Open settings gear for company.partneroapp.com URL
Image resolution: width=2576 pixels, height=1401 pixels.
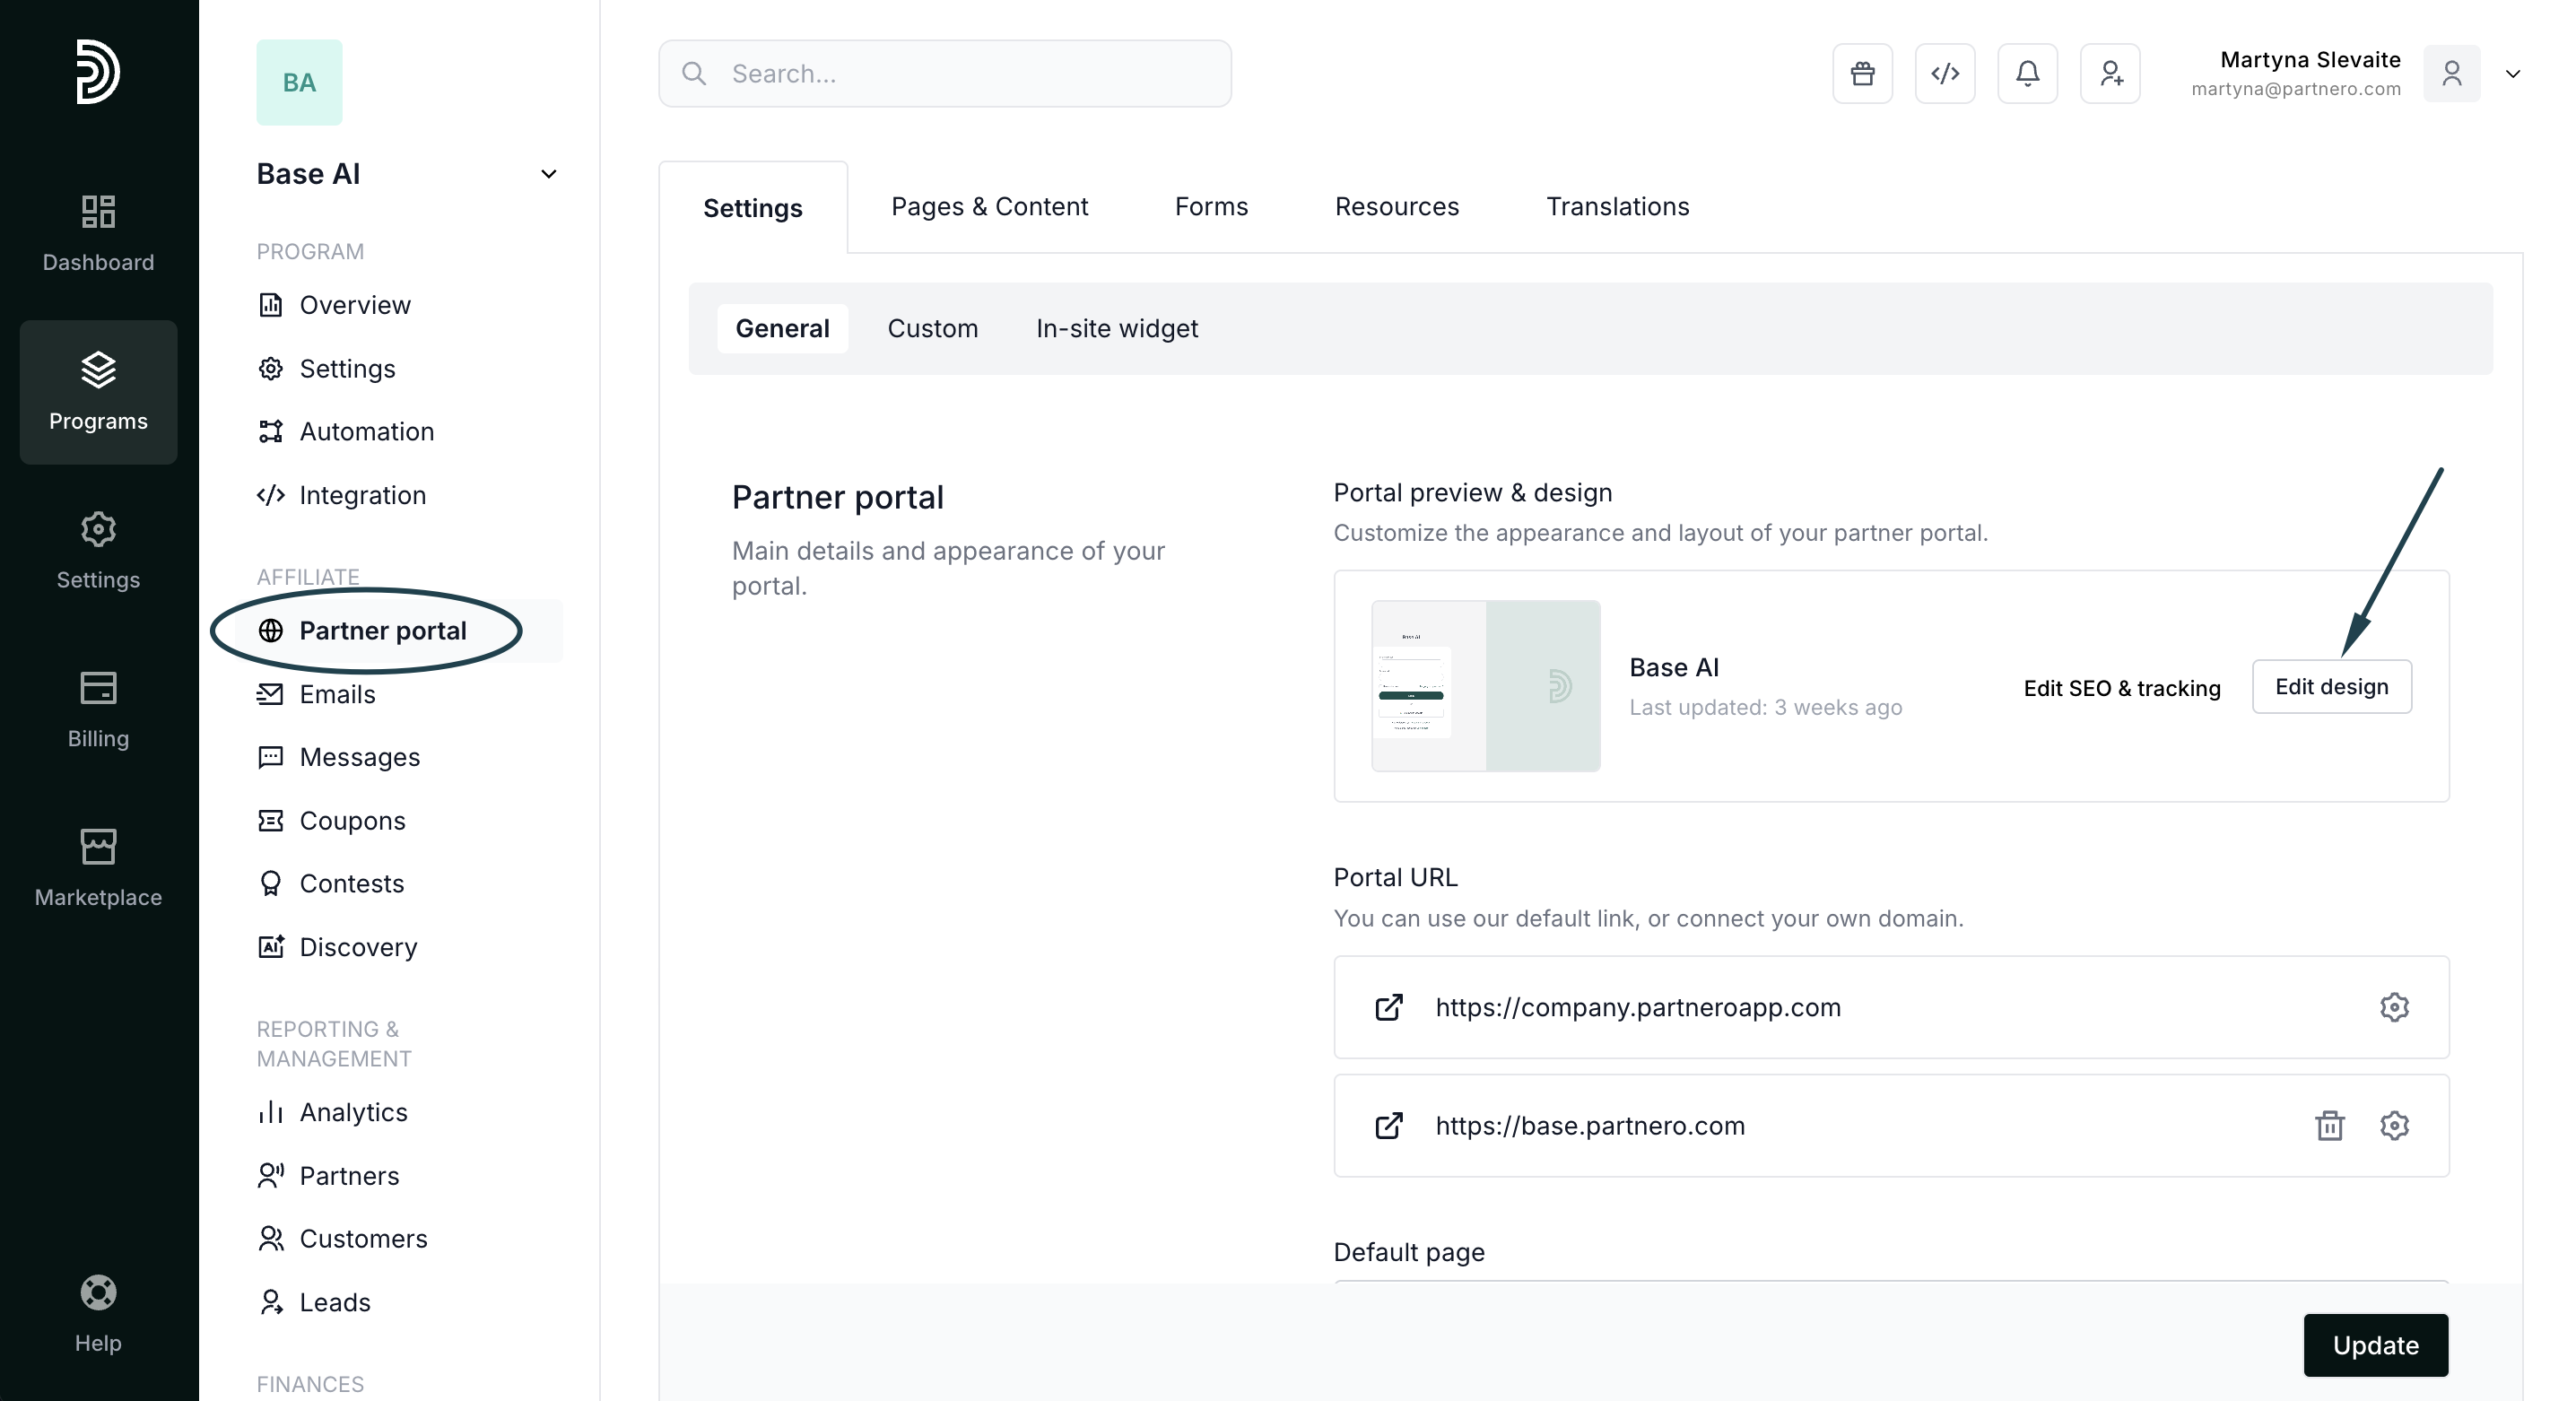click(x=2394, y=1007)
